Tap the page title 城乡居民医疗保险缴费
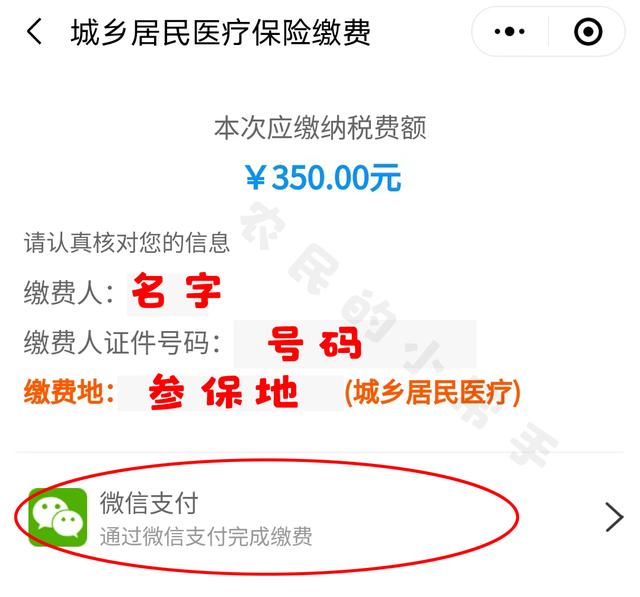Viewport: 640px width, 597px height. point(221,32)
